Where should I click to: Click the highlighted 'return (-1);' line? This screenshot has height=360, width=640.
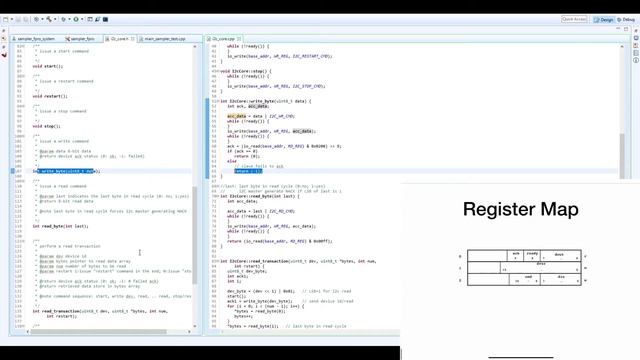(x=248, y=171)
